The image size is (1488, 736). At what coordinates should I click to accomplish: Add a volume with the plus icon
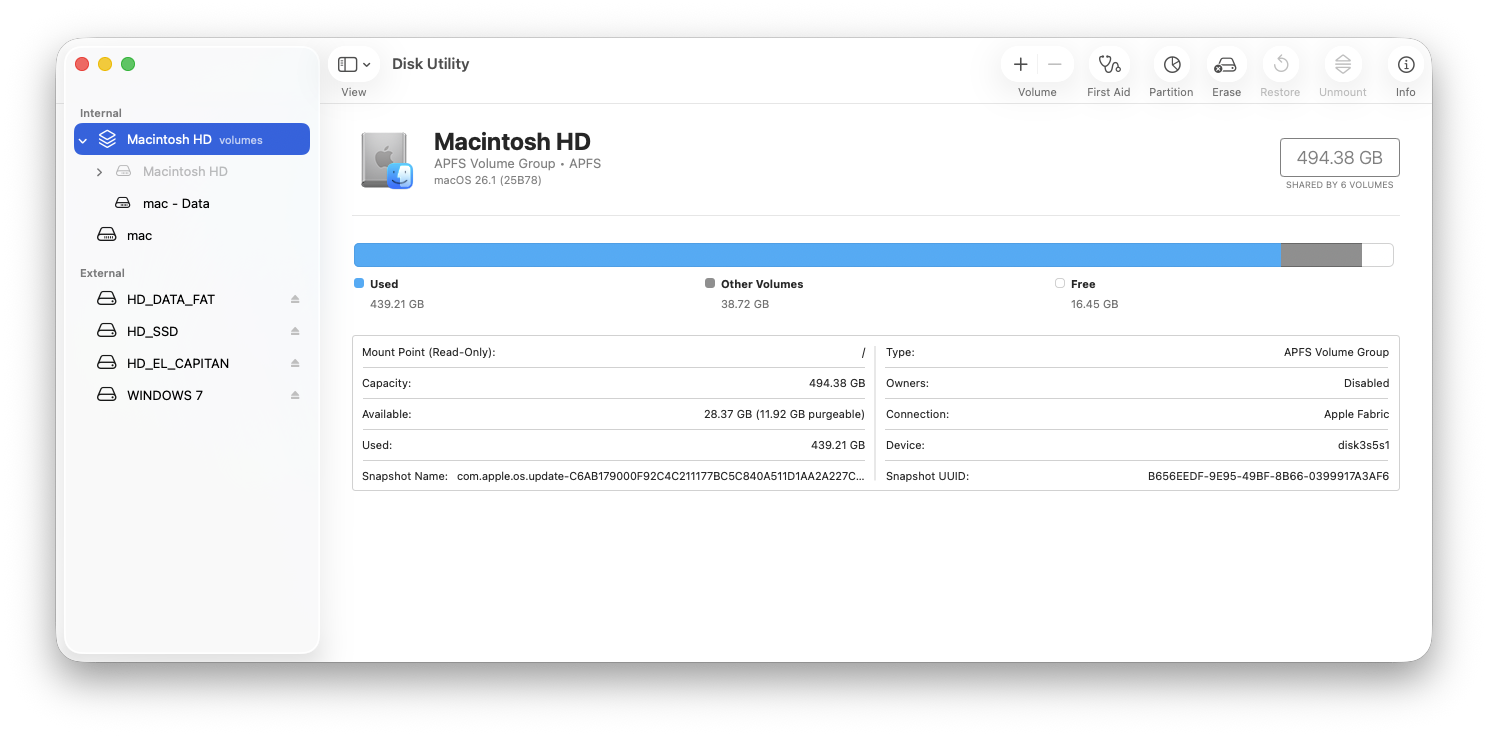click(1020, 64)
